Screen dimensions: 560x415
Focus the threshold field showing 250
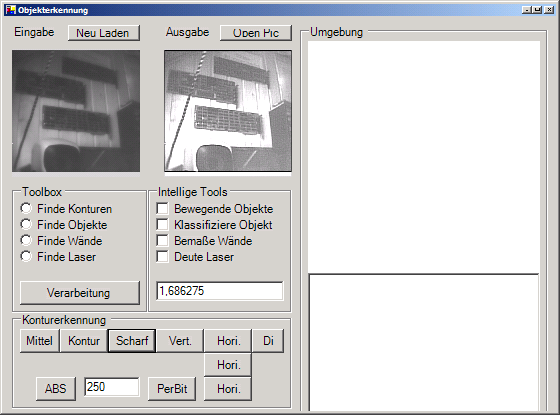point(112,387)
